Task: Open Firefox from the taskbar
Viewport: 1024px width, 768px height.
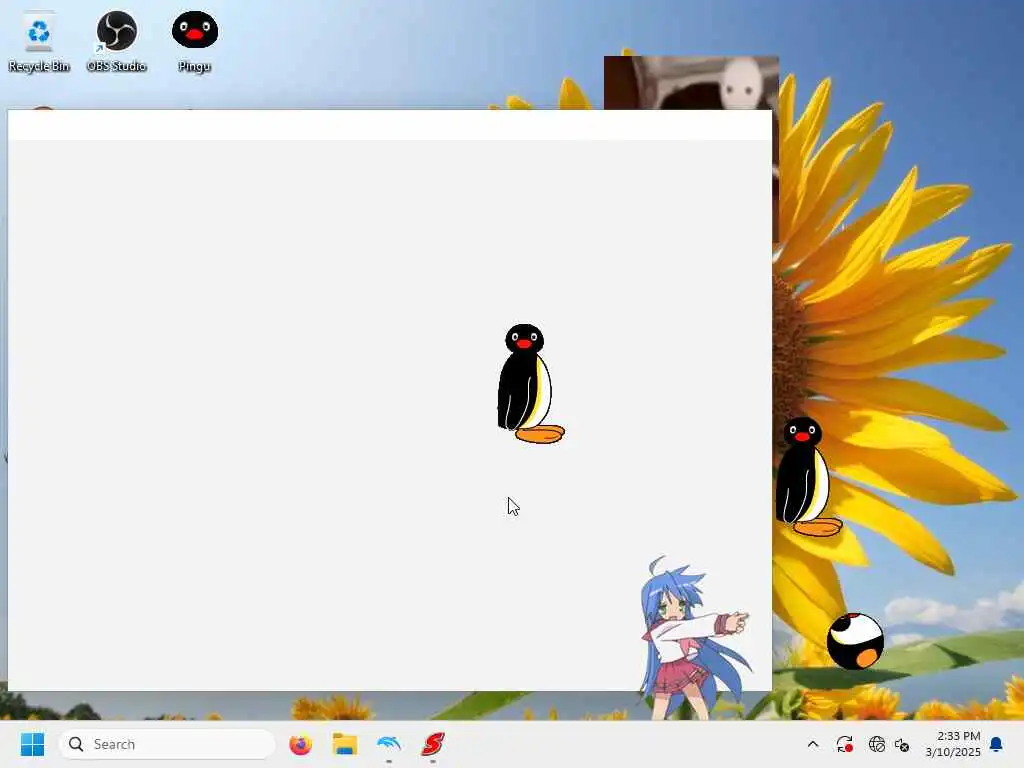Action: 300,744
